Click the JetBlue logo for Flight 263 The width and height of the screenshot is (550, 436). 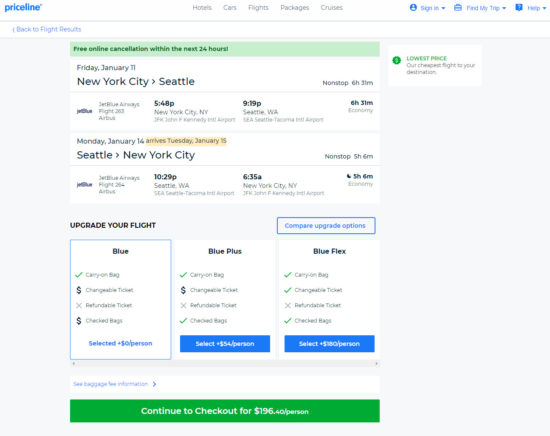(x=84, y=111)
